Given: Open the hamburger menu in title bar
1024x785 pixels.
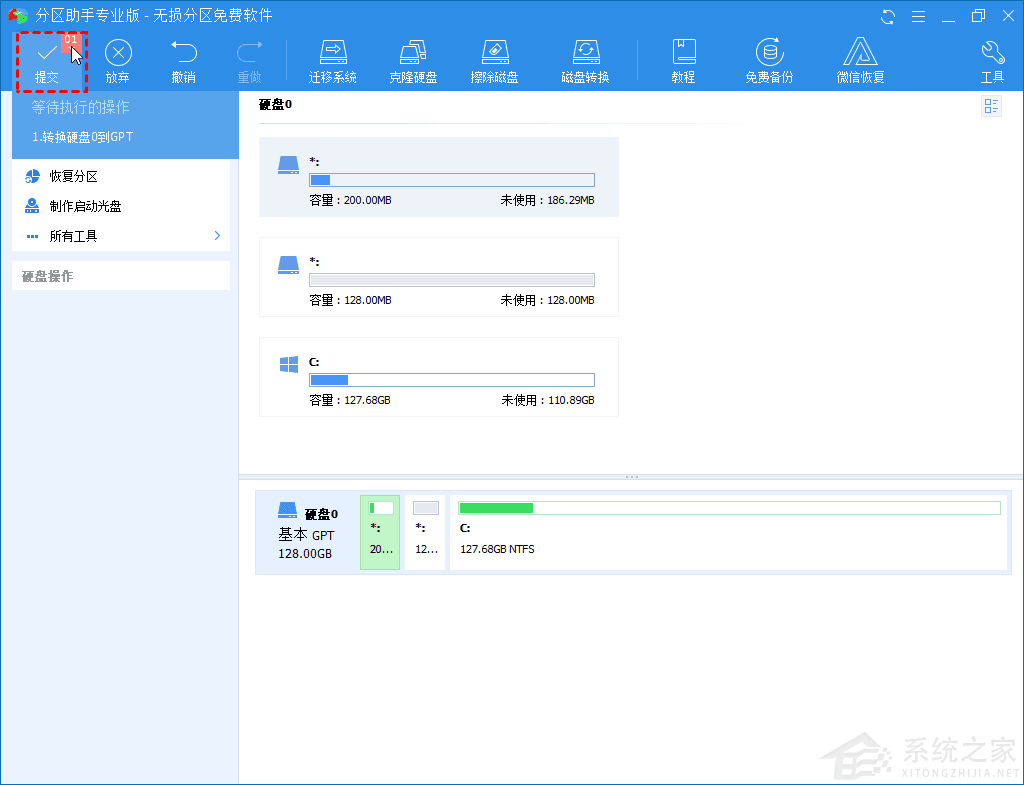Looking at the screenshot, I should click(918, 16).
